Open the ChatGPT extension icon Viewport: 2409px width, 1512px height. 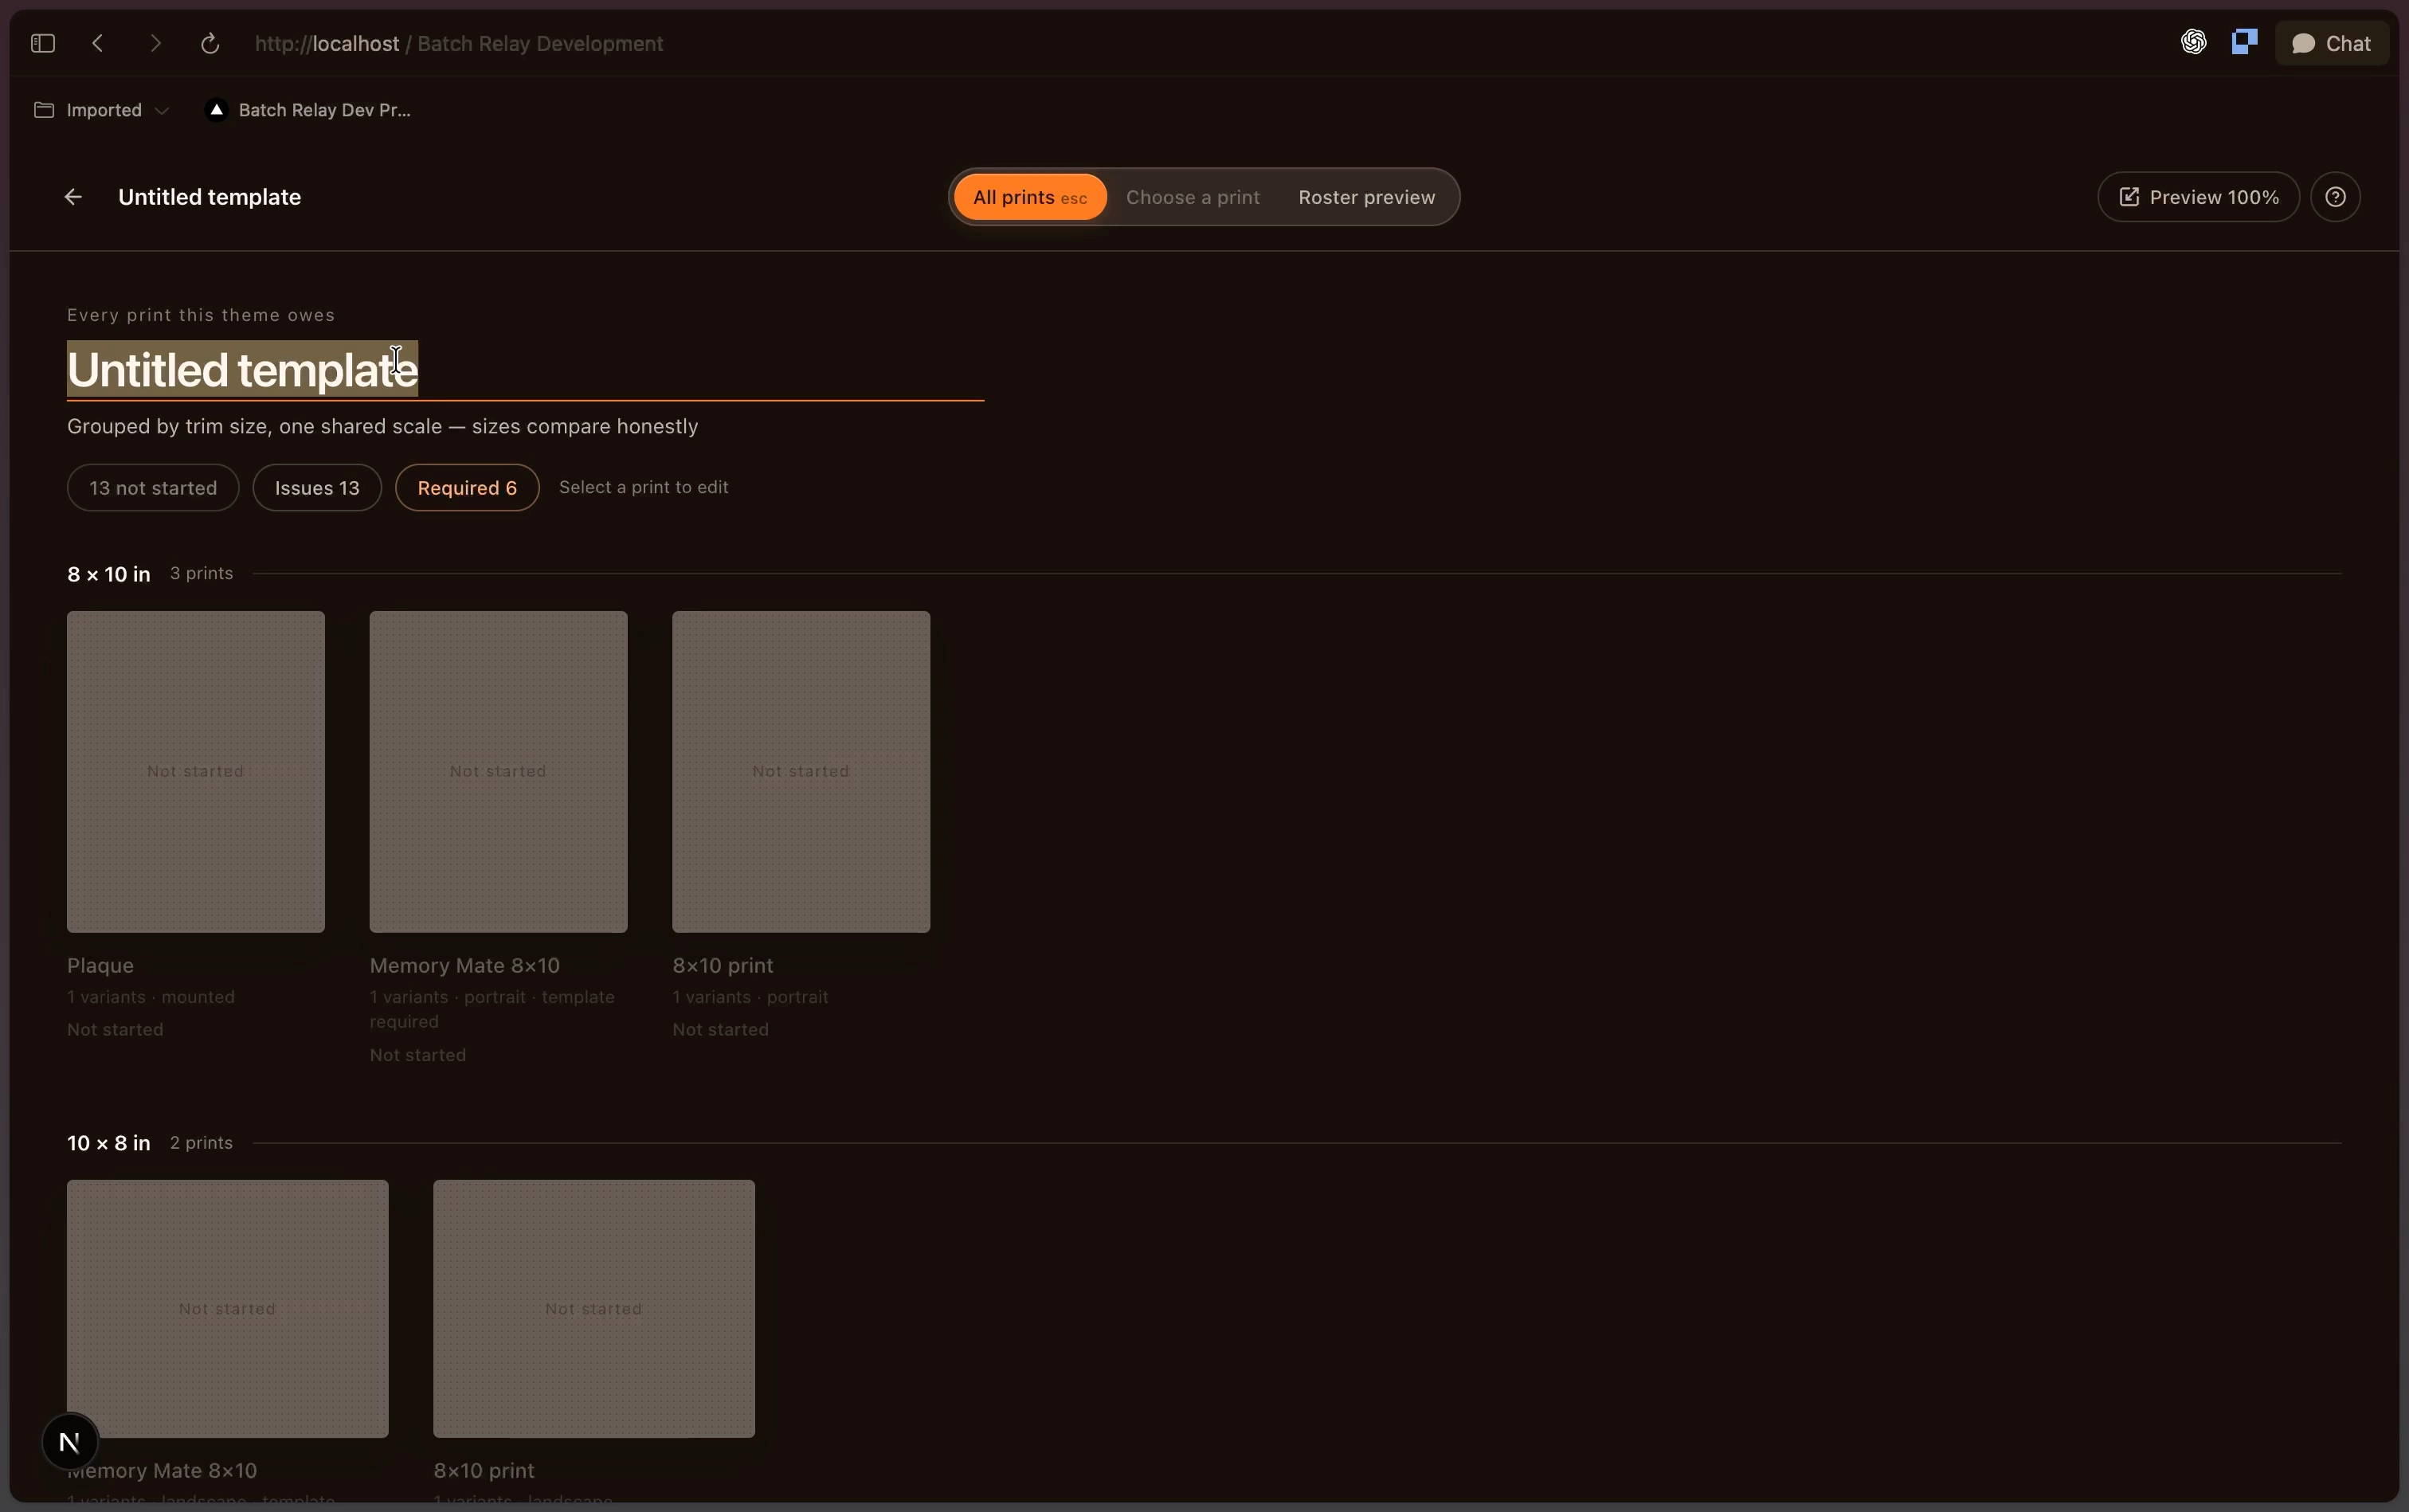tap(2194, 42)
